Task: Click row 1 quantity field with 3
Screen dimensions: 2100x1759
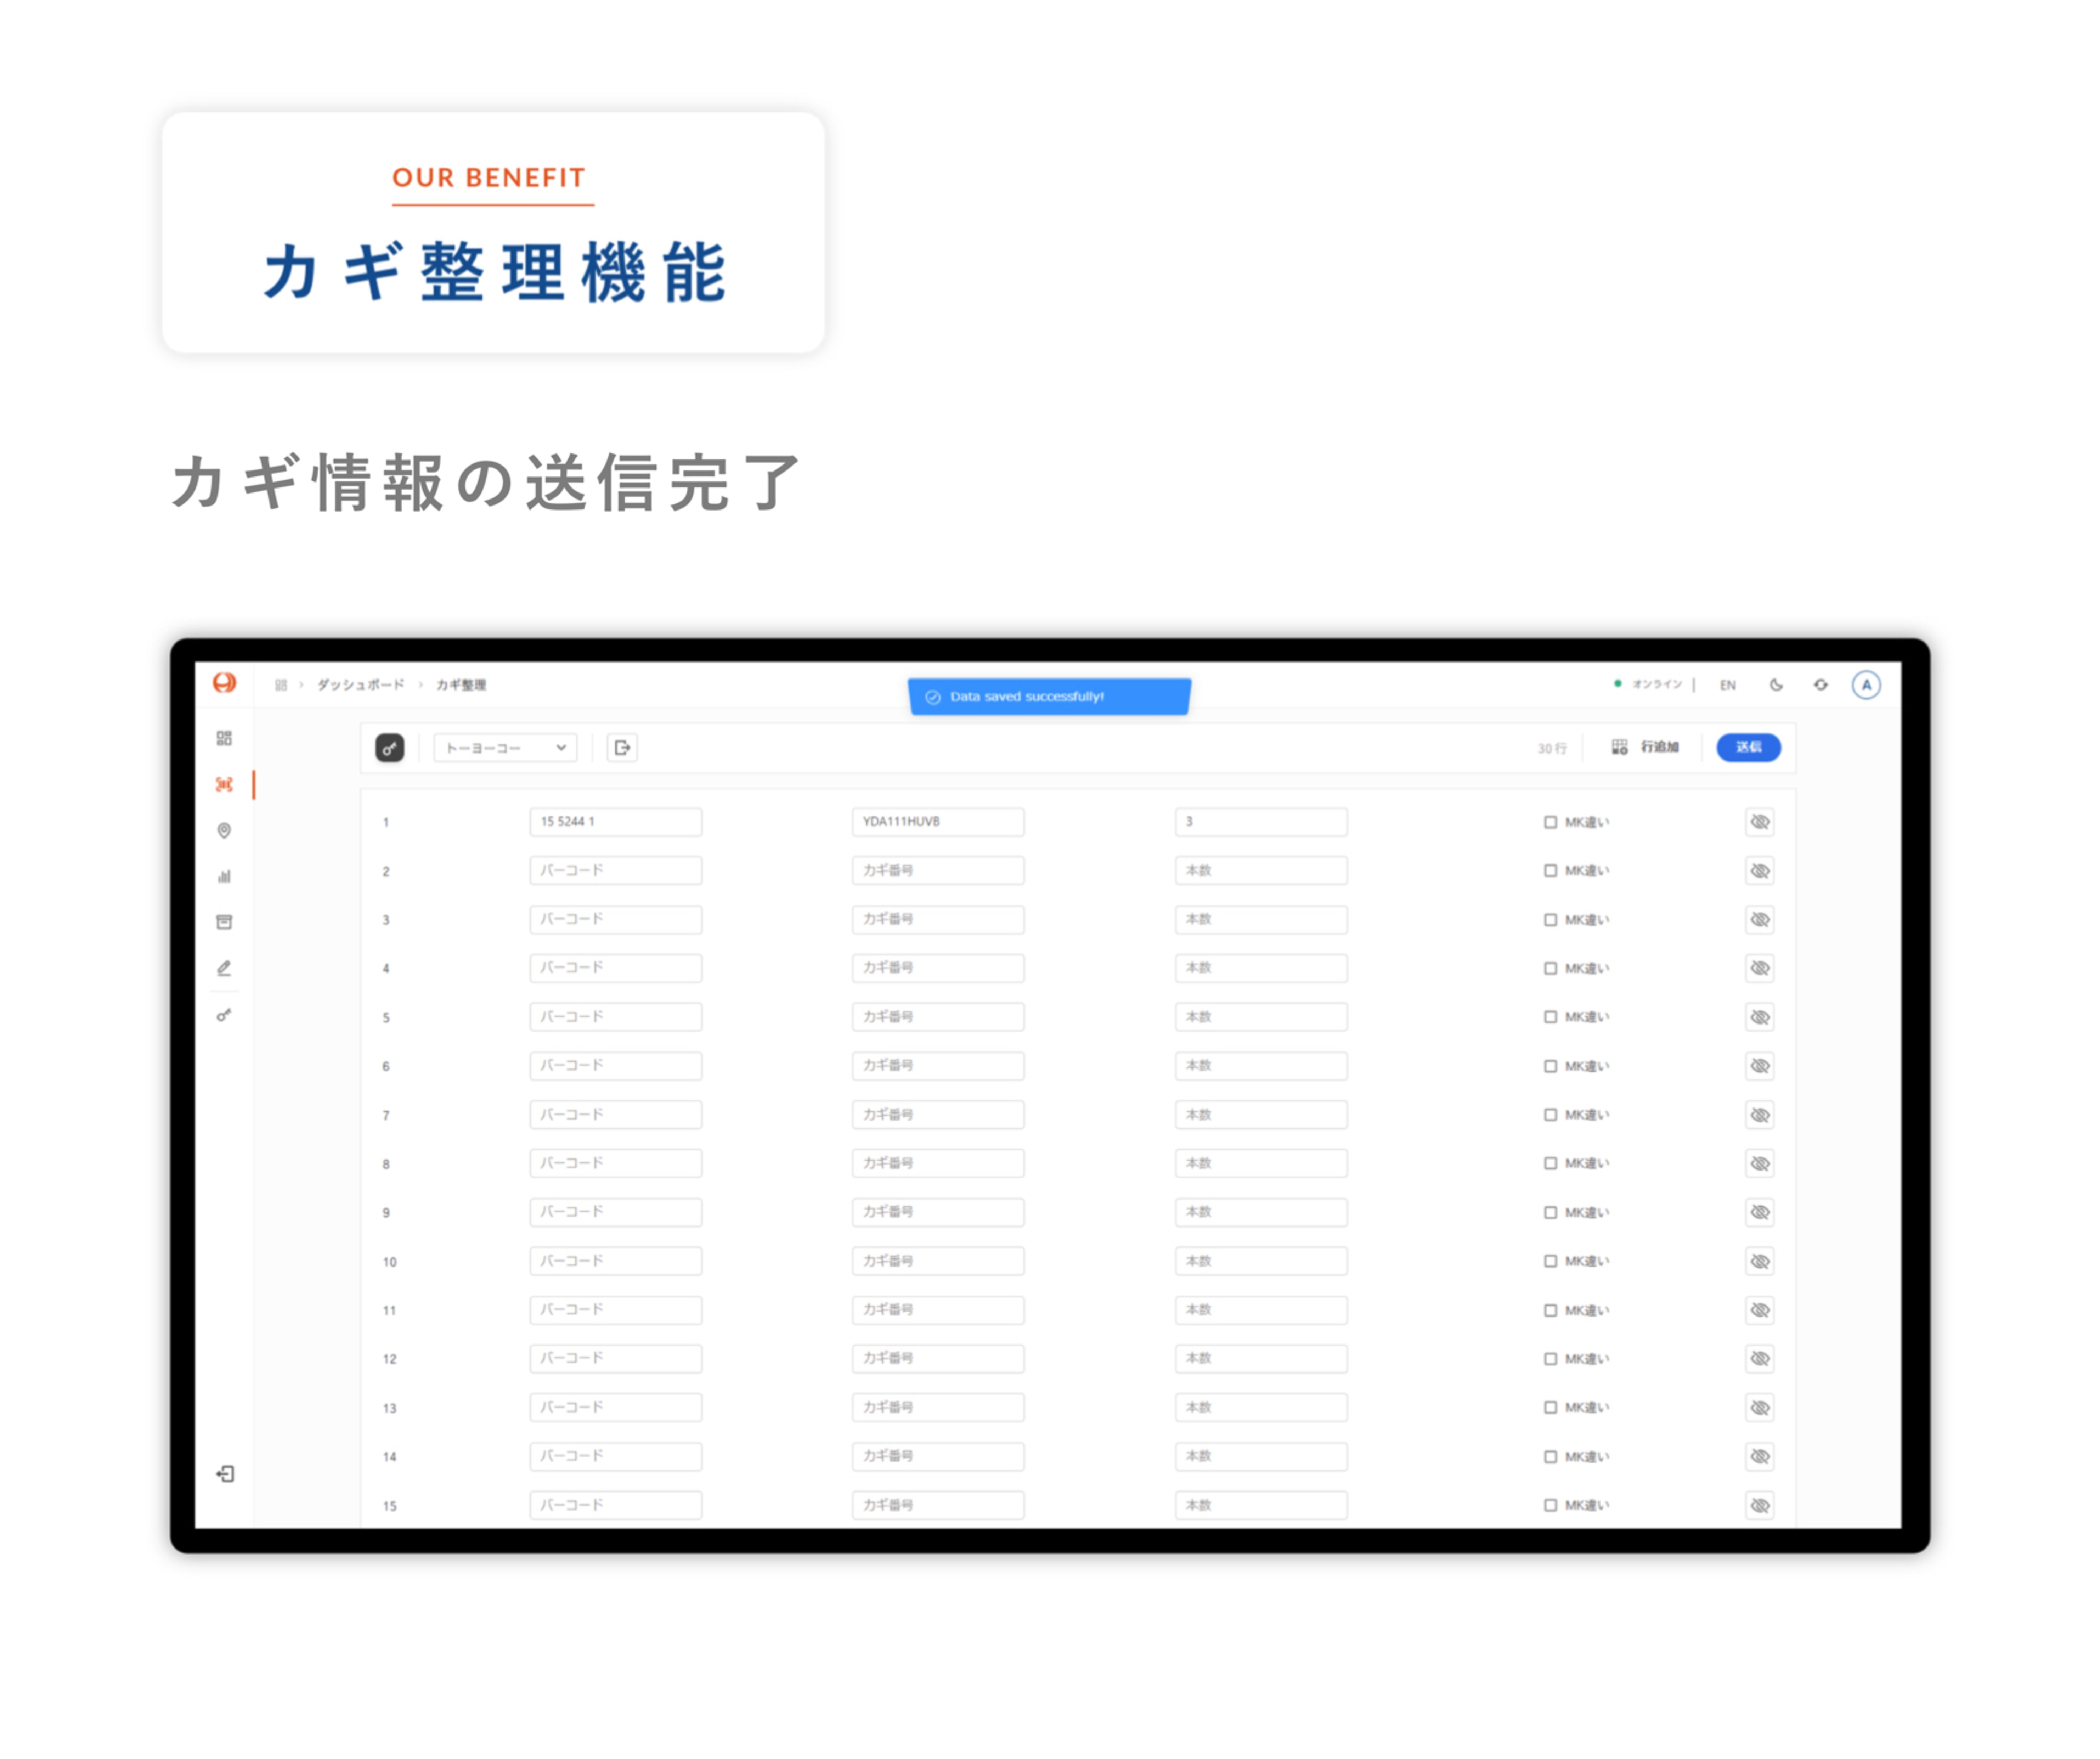Action: click(1261, 822)
